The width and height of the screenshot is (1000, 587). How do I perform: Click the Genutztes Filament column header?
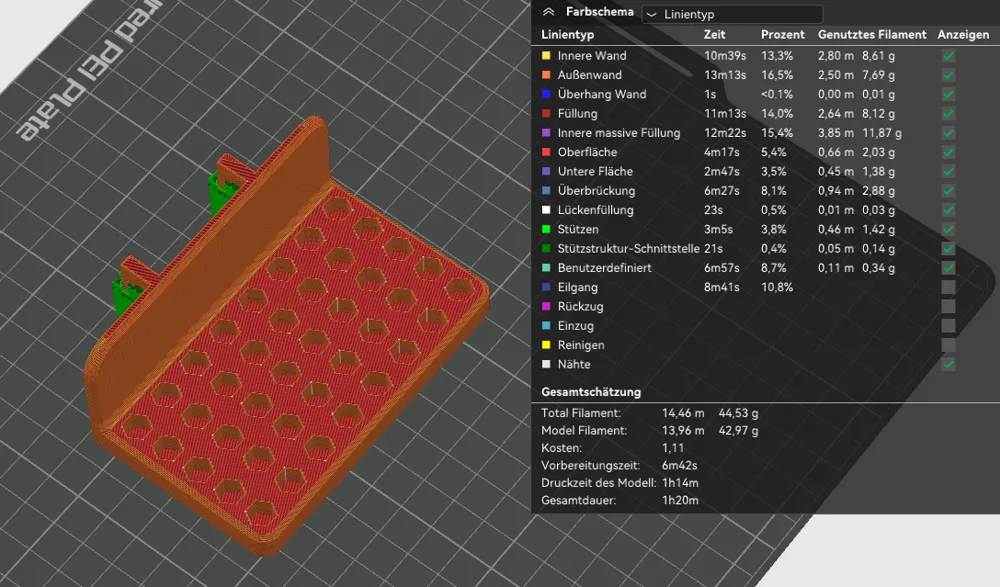click(x=872, y=34)
